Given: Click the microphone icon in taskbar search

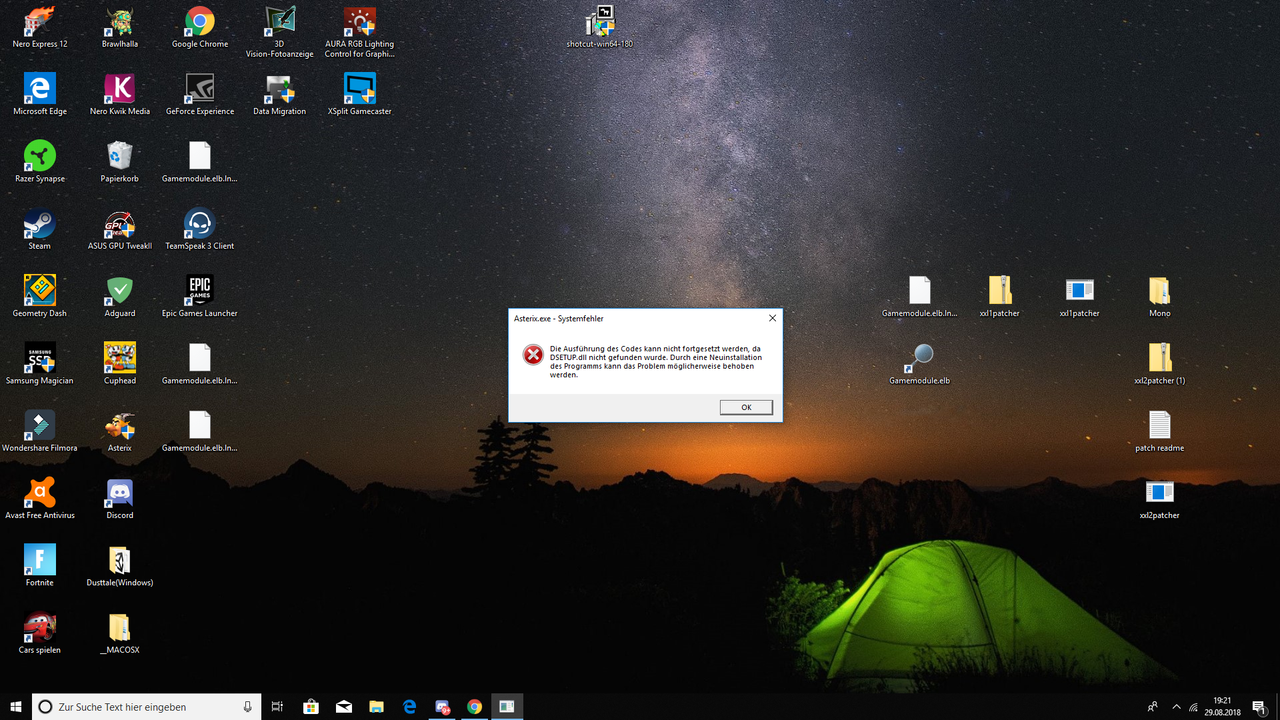Looking at the screenshot, I should click(247, 707).
